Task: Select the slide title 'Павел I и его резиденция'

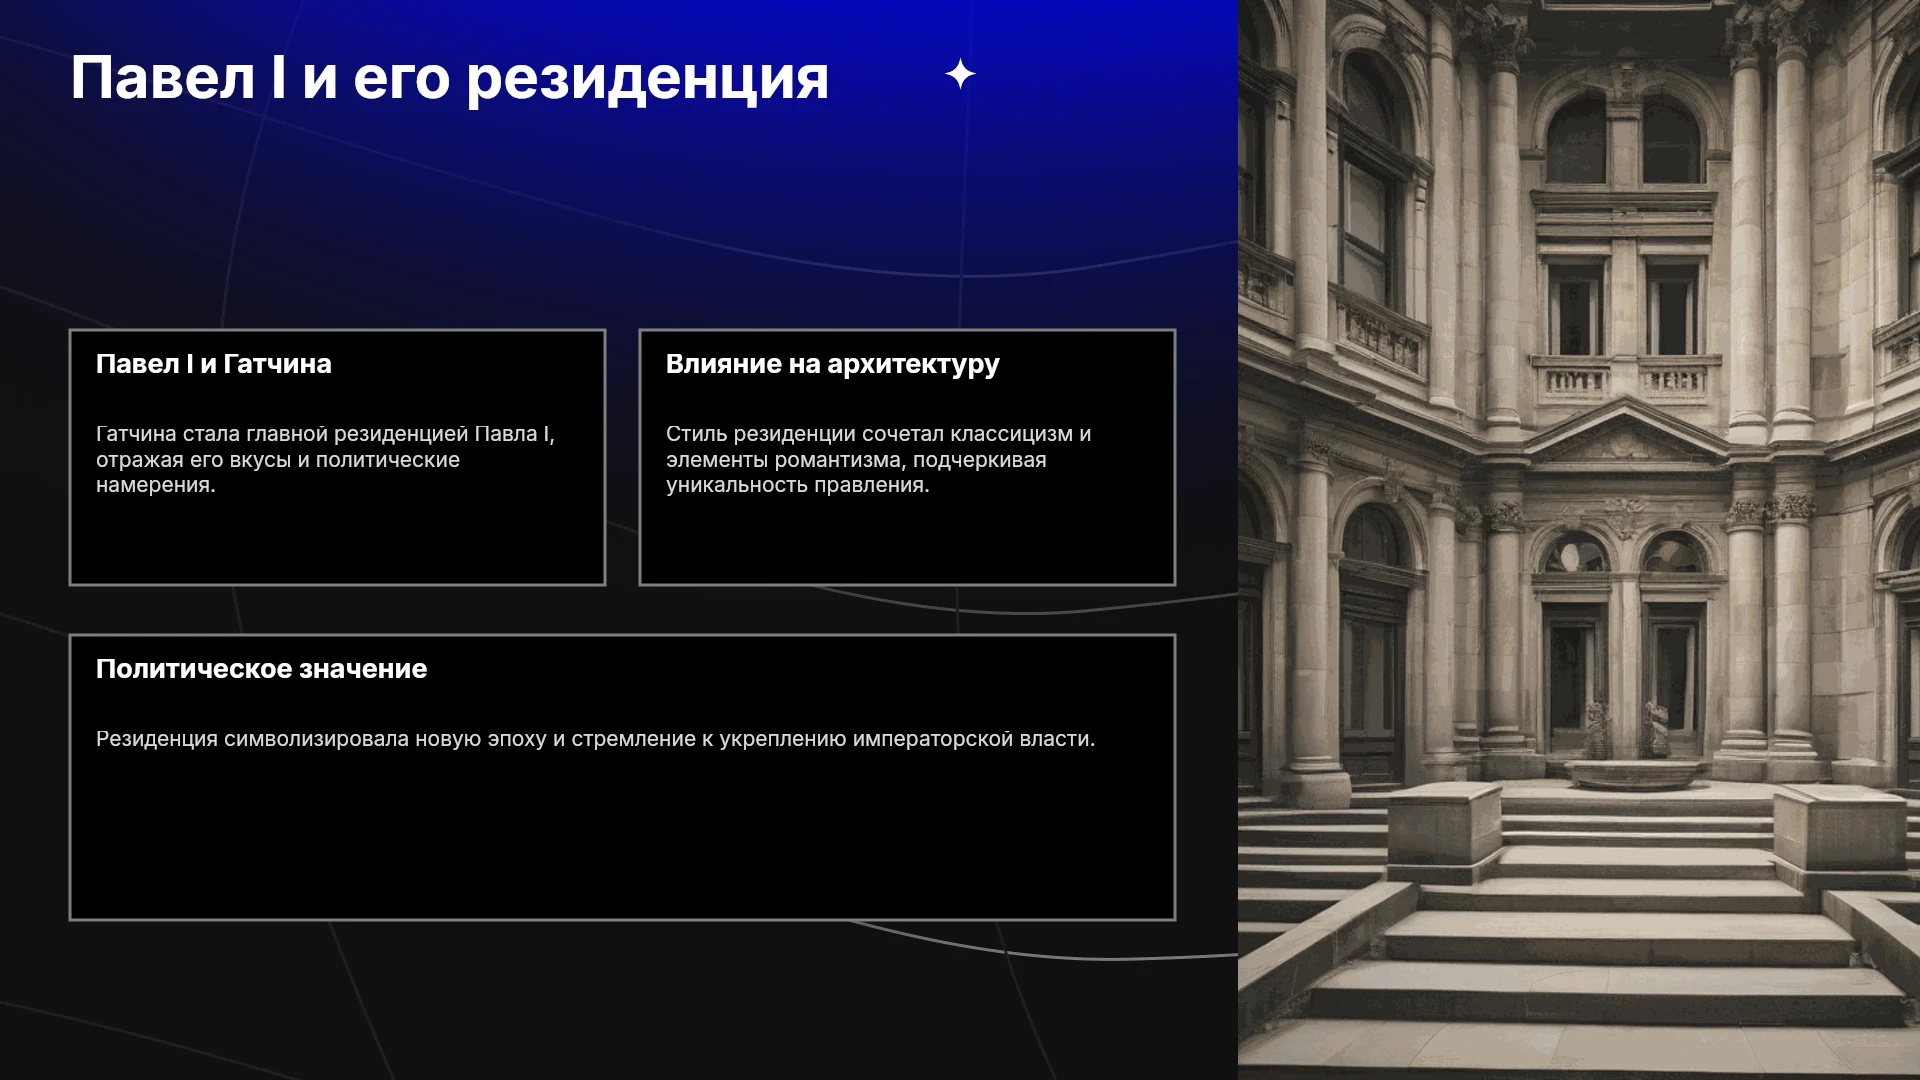Action: (x=450, y=78)
